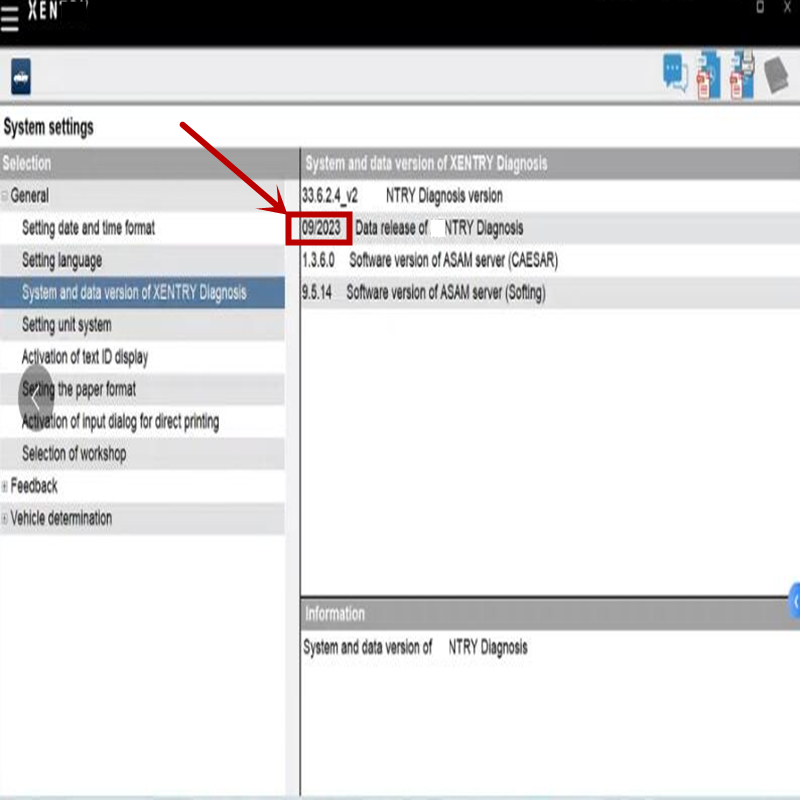Click Software version of ASAM server (CAESAR)
This screenshot has height=800, width=800.
pyautogui.click(x=454, y=260)
